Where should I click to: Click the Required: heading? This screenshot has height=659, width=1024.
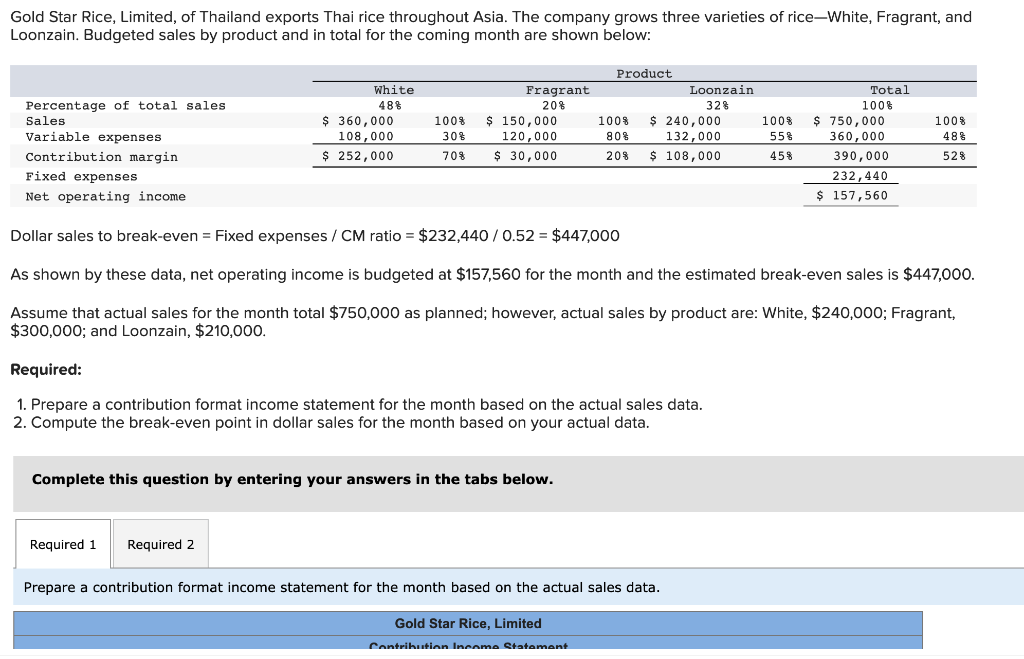(x=46, y=370)
